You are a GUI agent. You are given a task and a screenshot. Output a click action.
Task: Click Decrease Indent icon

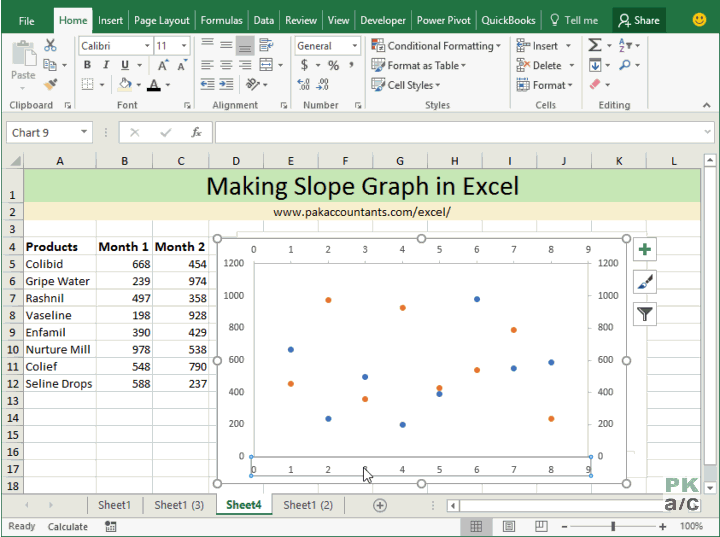coord(208,84)
